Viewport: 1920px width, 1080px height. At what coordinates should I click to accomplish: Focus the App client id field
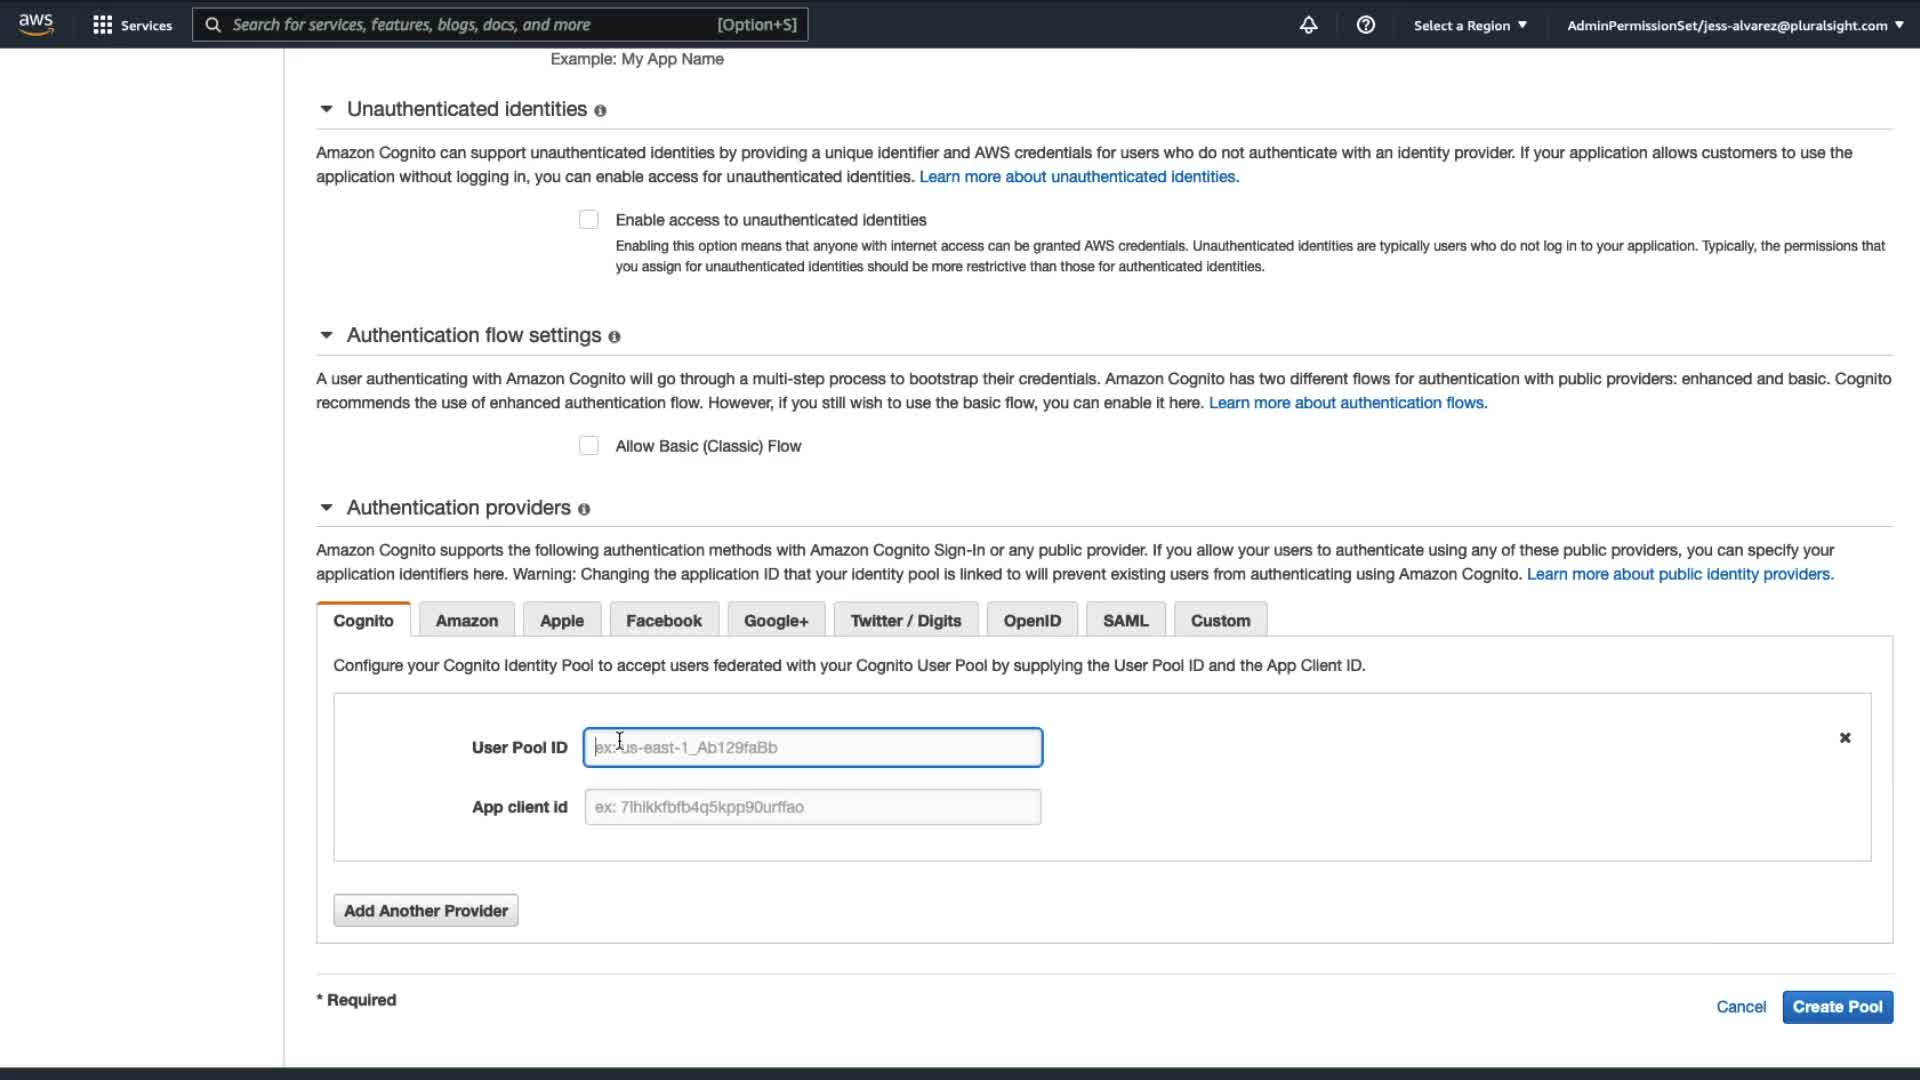812,807
